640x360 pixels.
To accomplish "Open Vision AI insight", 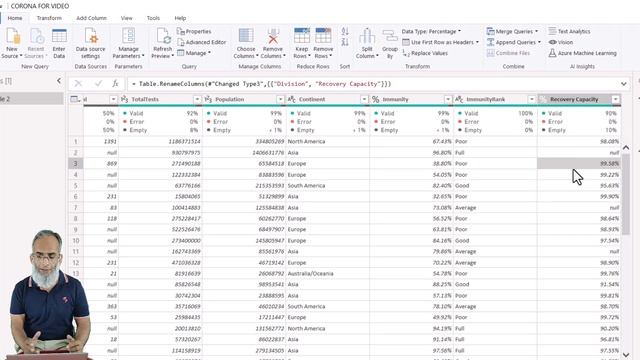I will 561,42.
